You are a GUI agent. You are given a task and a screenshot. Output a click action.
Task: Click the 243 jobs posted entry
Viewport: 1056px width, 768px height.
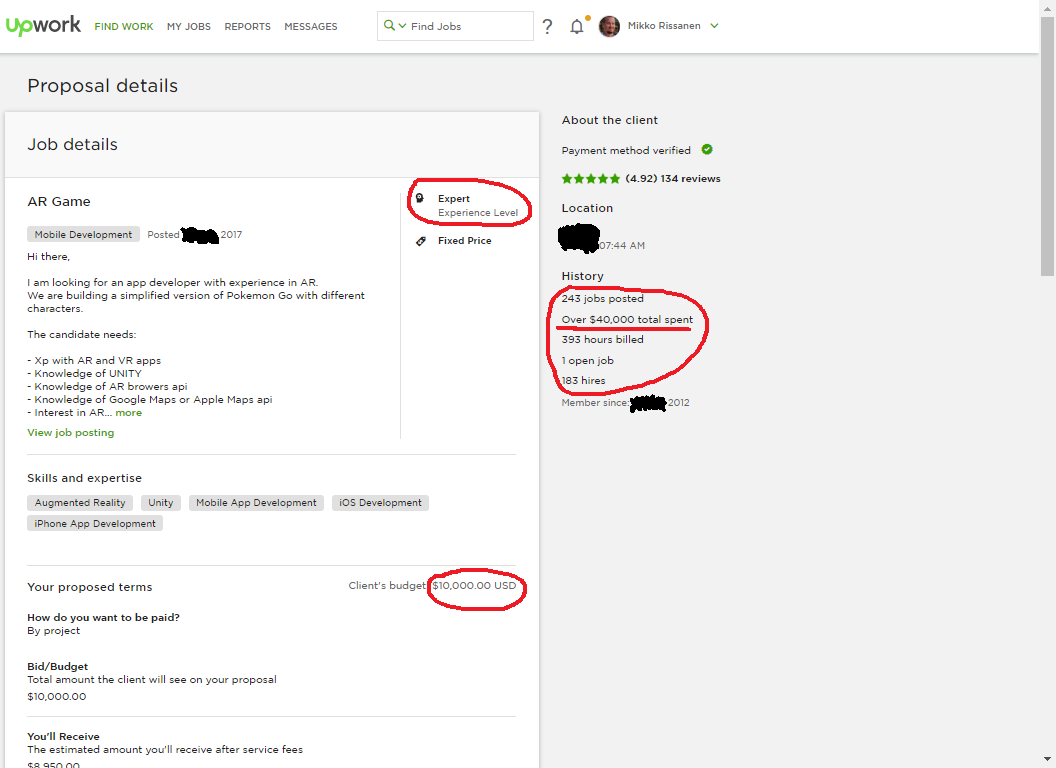point(603,298)
